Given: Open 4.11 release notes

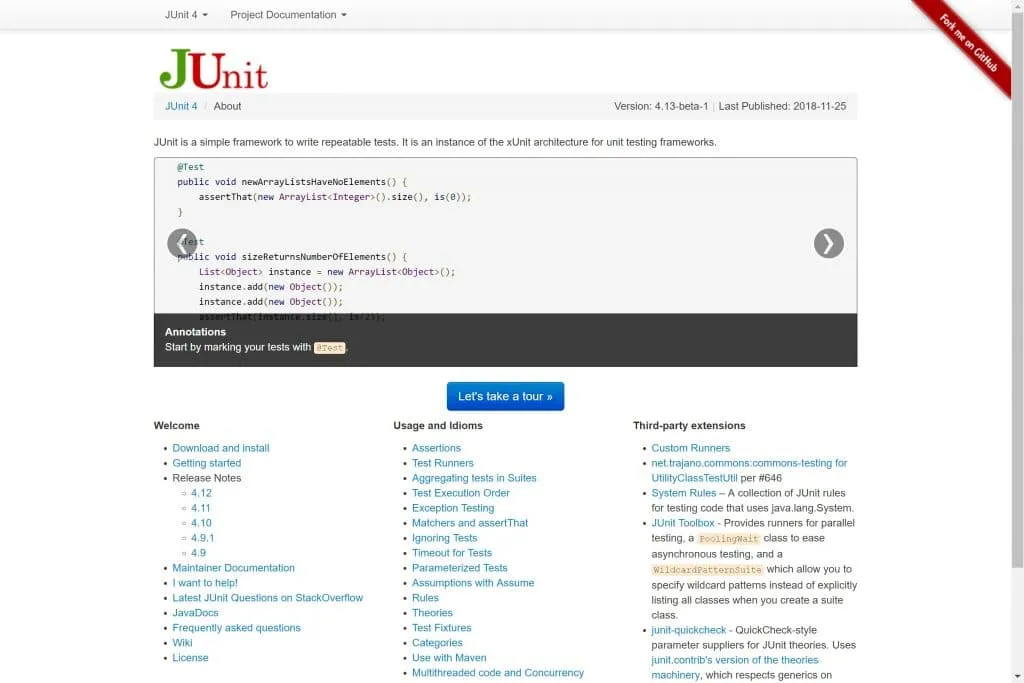Looking at the screenshot, I should (200, 508).
